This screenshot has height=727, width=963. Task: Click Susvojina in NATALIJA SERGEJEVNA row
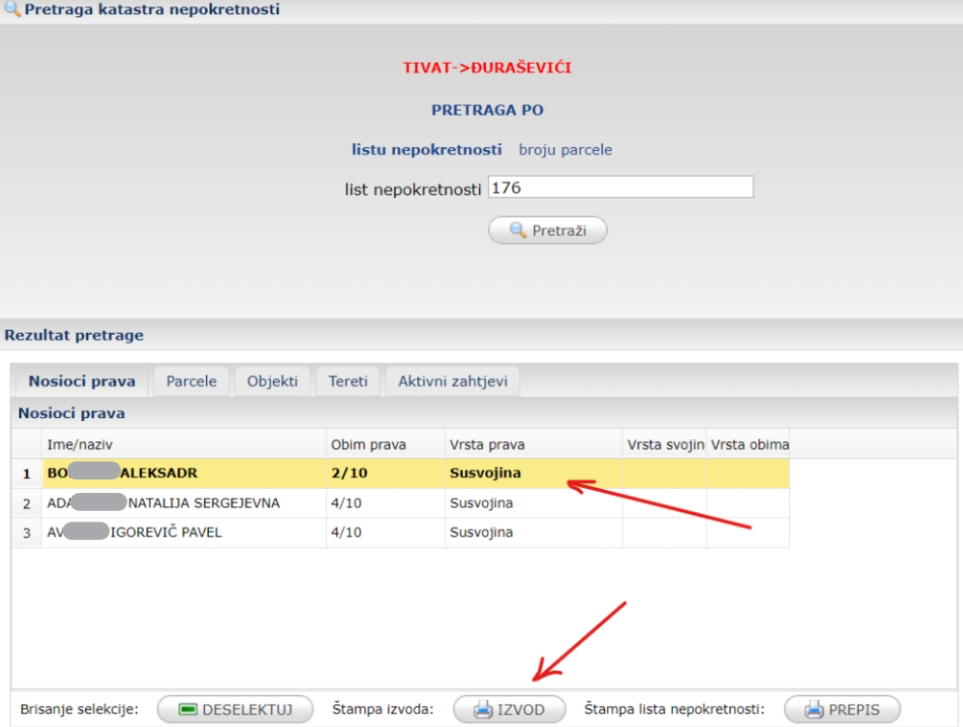coord(534,503)
